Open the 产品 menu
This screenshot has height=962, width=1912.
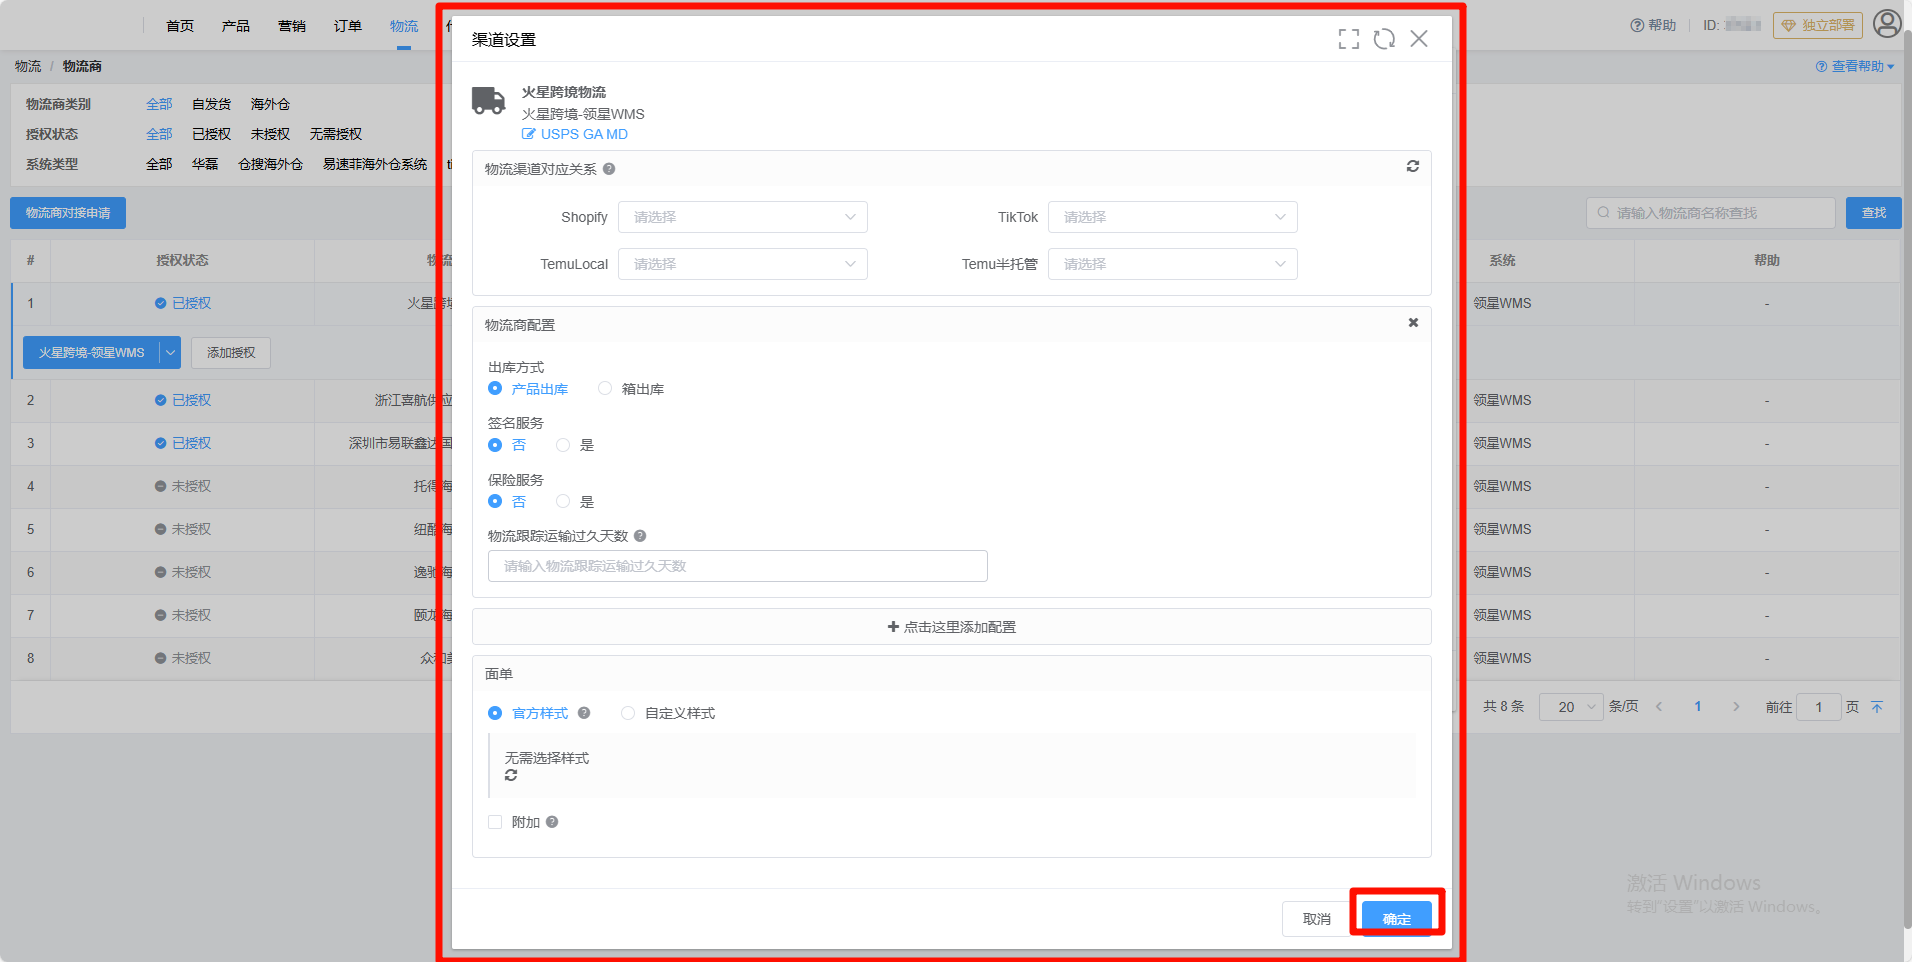click(236, 26)
